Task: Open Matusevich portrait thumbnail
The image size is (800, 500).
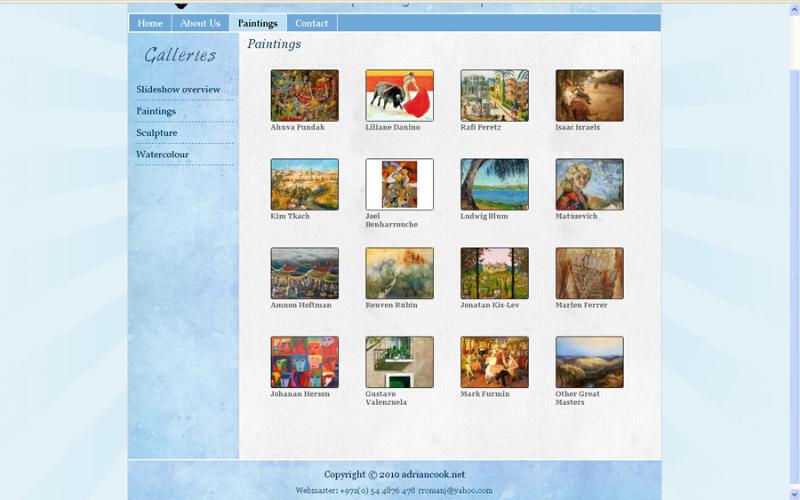Action: click(589, 184)
